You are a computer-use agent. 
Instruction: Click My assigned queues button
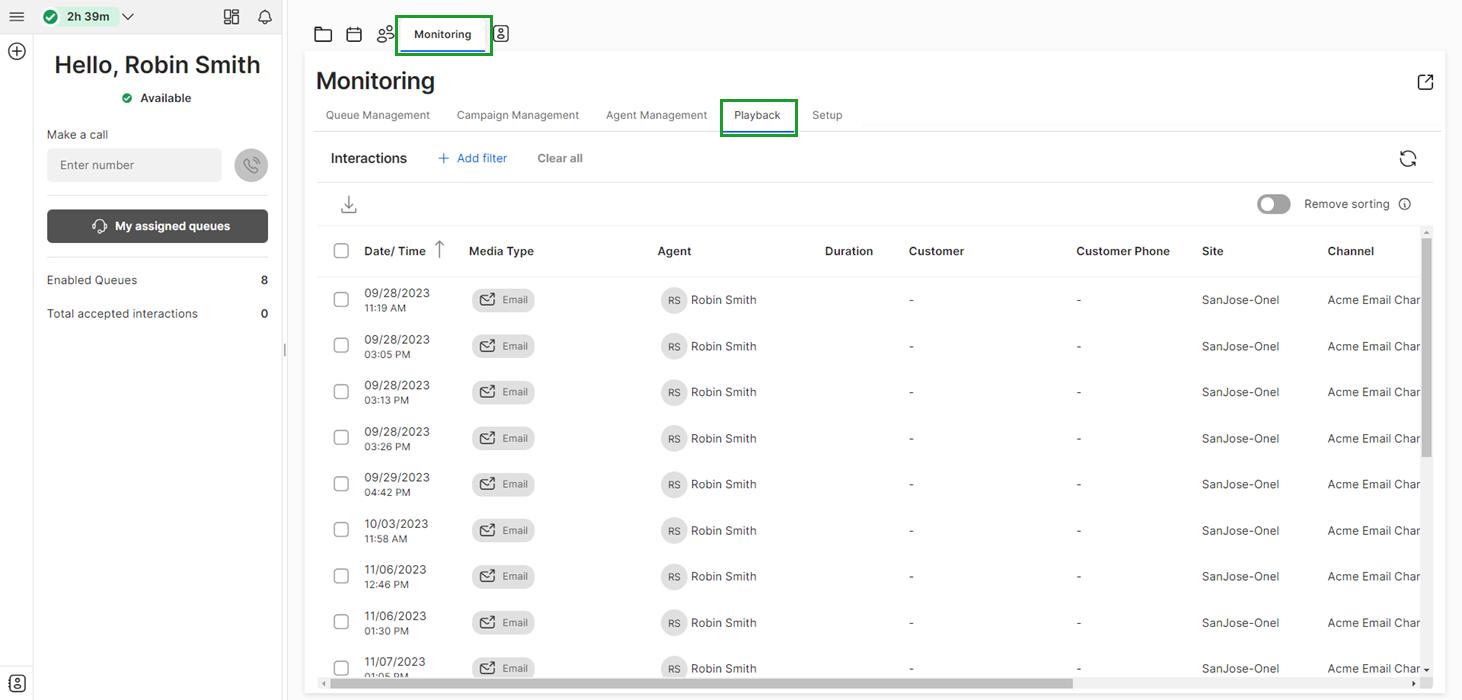(x=157, y=226)
